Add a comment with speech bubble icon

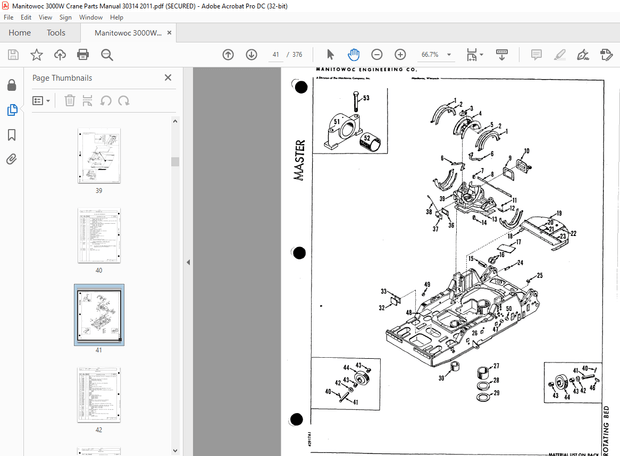pyautogui.click(x=536, y=55)
